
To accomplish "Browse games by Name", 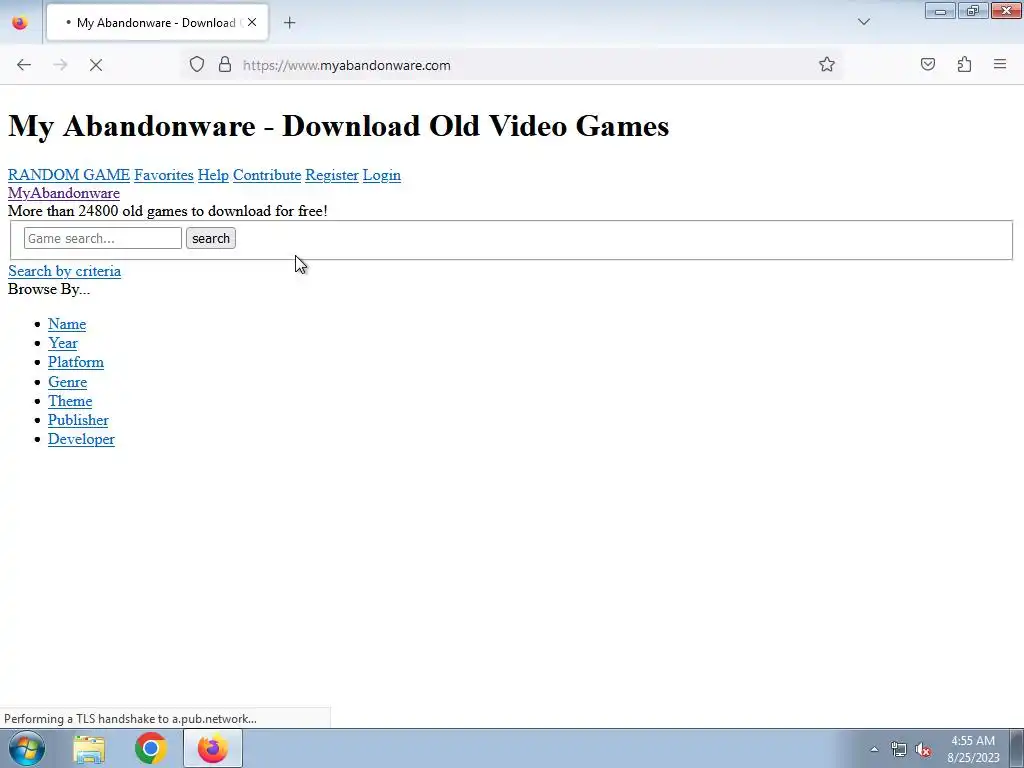I will pos(67,324).
